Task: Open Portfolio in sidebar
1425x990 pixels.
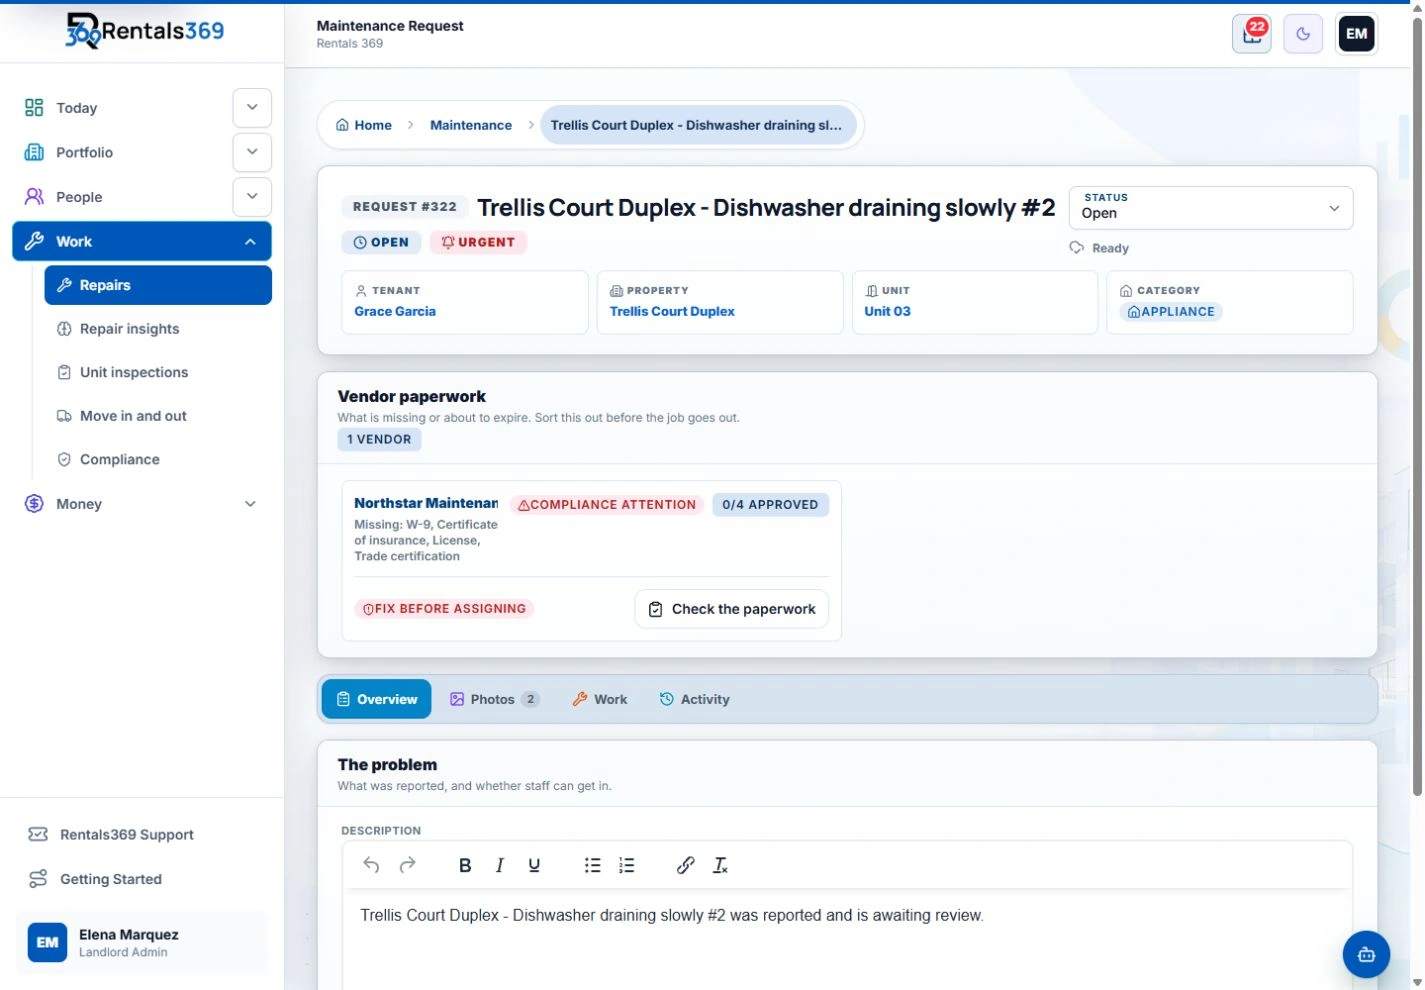Action: click(x=84, y=152)
